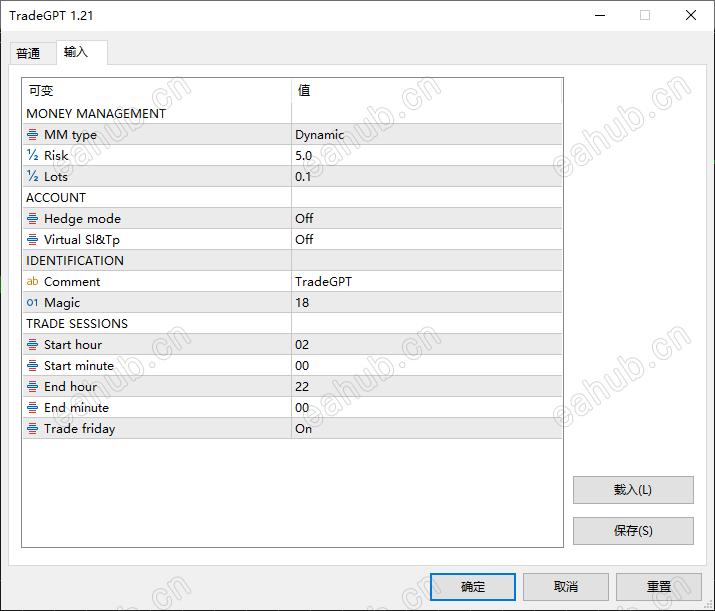Click the 确定 button

click(x=472, y=586)
